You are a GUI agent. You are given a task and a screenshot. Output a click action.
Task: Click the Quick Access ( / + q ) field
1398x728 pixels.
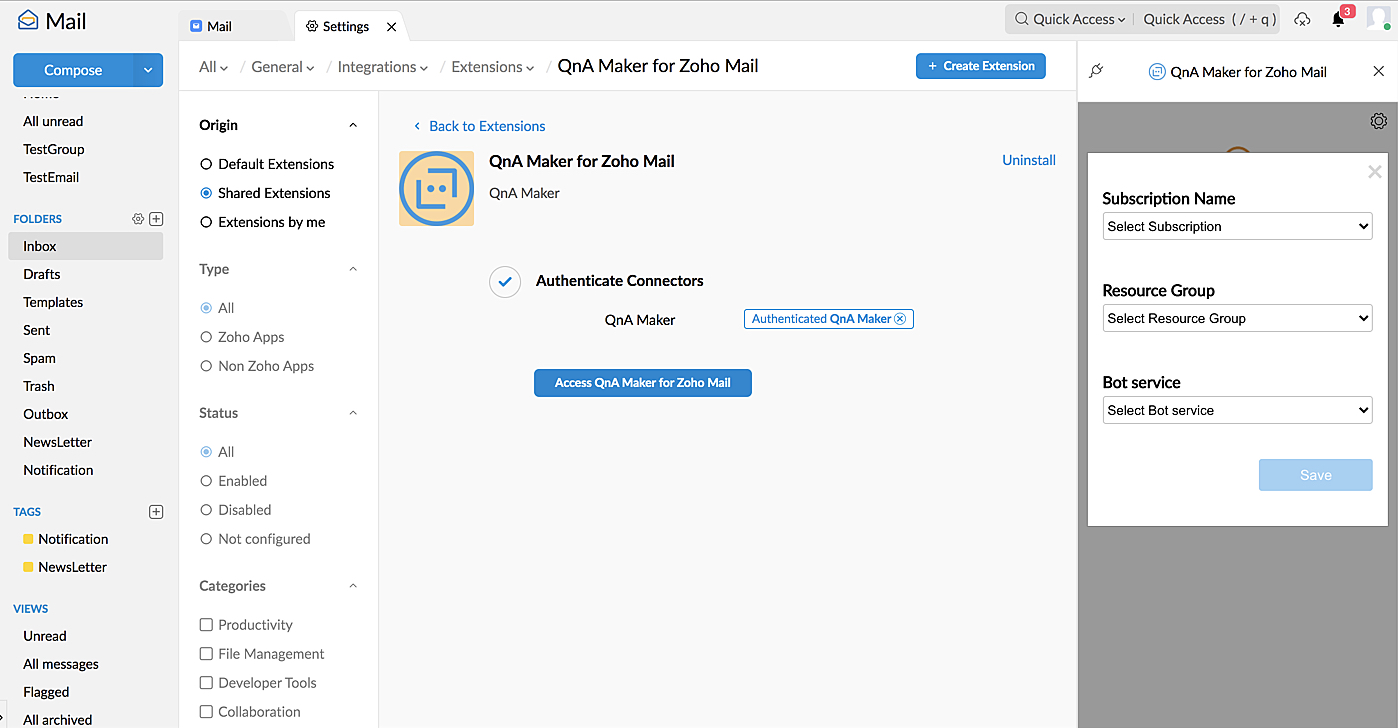pos(1210,19)
